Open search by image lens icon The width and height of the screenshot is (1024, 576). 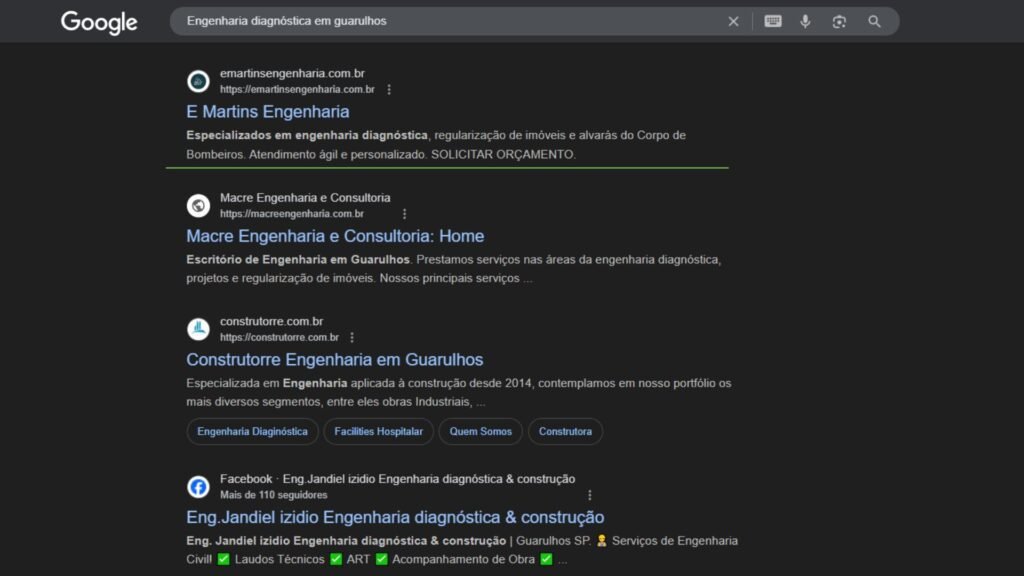pos(839,21)
